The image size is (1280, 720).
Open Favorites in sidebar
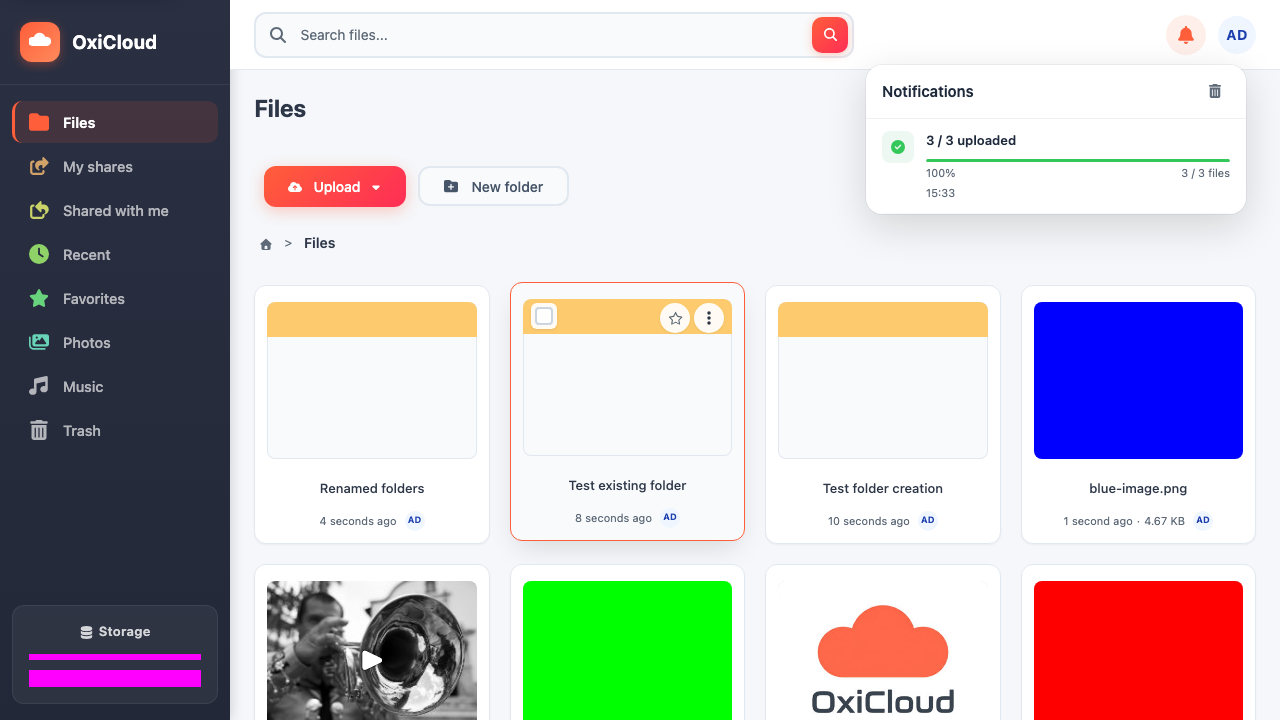pyautogui.click(x=115, y=299)
